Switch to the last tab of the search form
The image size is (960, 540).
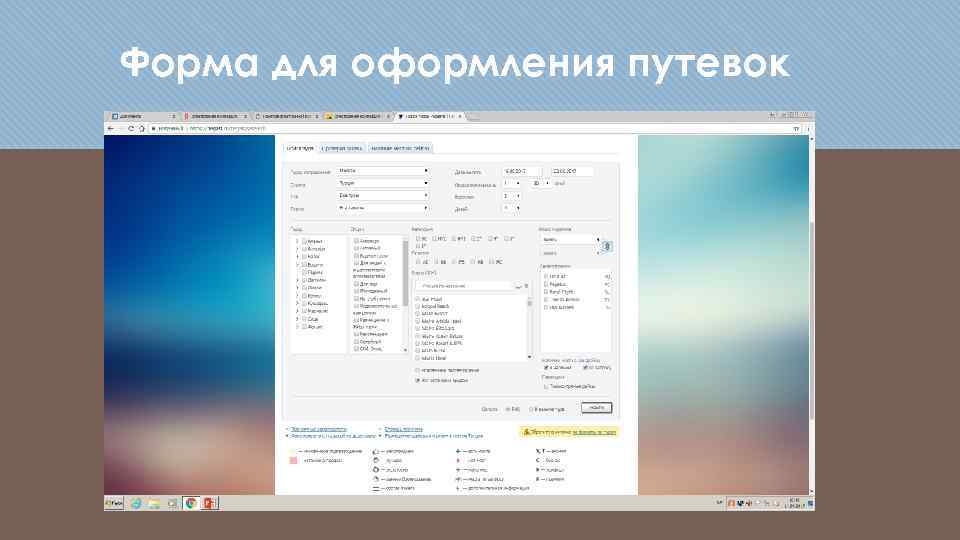tap(400, 148)
